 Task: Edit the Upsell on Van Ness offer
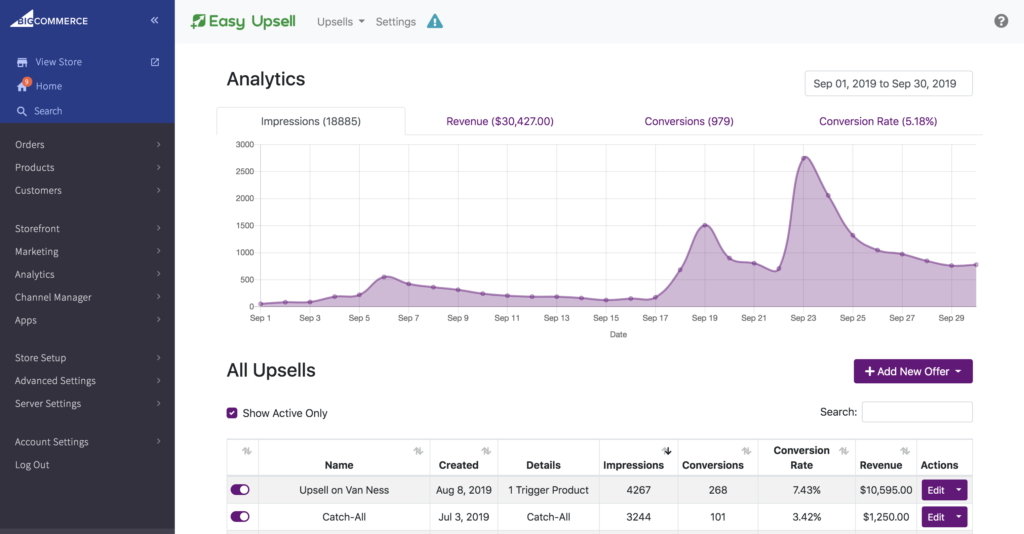936,490
